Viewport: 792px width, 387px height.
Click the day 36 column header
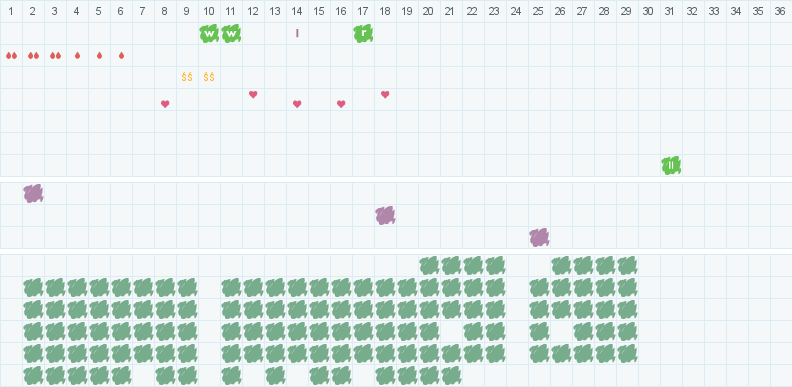click(x=779, y=11)
